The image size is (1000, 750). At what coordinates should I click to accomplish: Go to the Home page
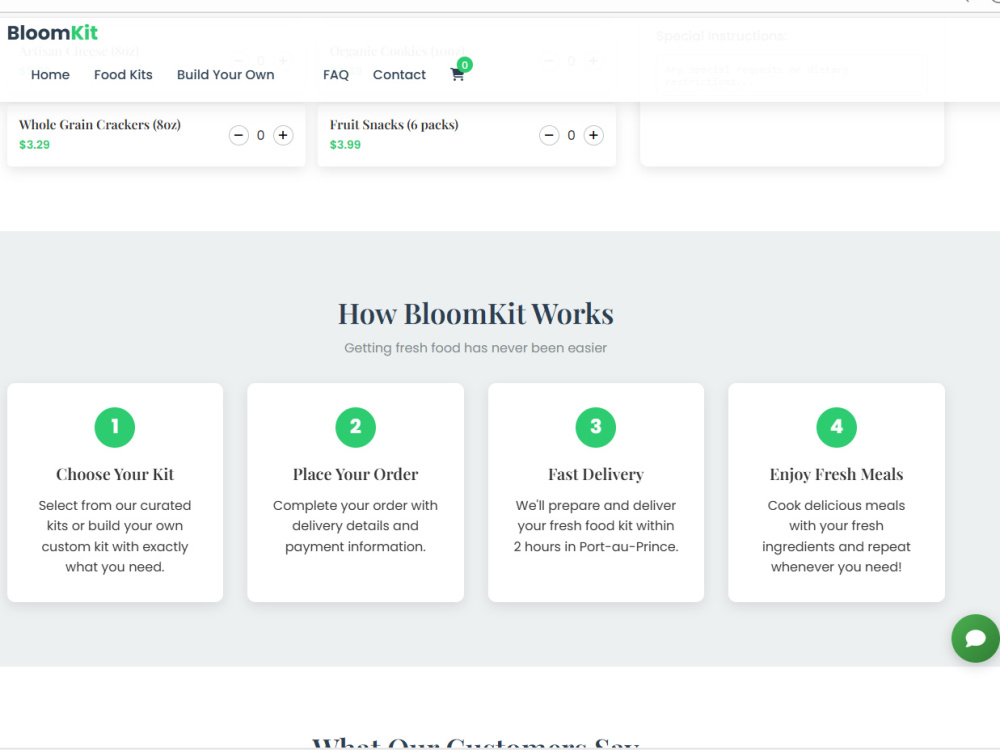point(50,75)
